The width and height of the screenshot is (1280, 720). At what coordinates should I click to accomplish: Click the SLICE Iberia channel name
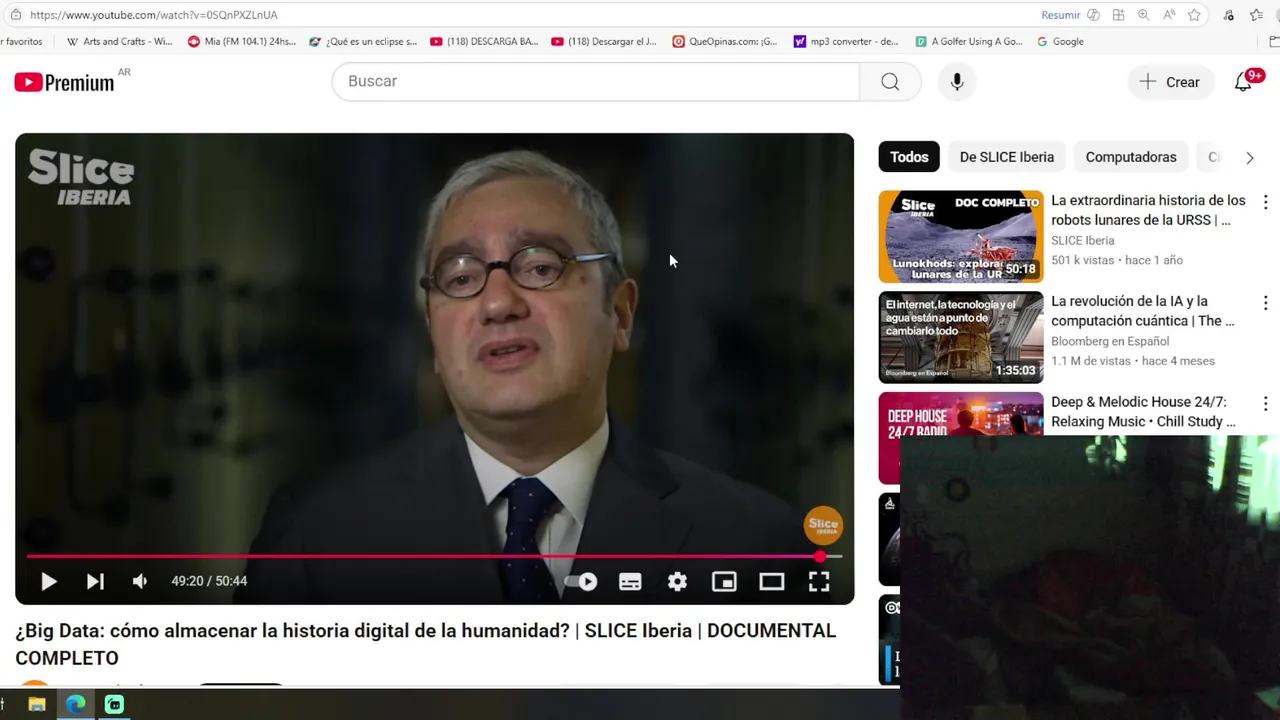tap(1082, 240)
